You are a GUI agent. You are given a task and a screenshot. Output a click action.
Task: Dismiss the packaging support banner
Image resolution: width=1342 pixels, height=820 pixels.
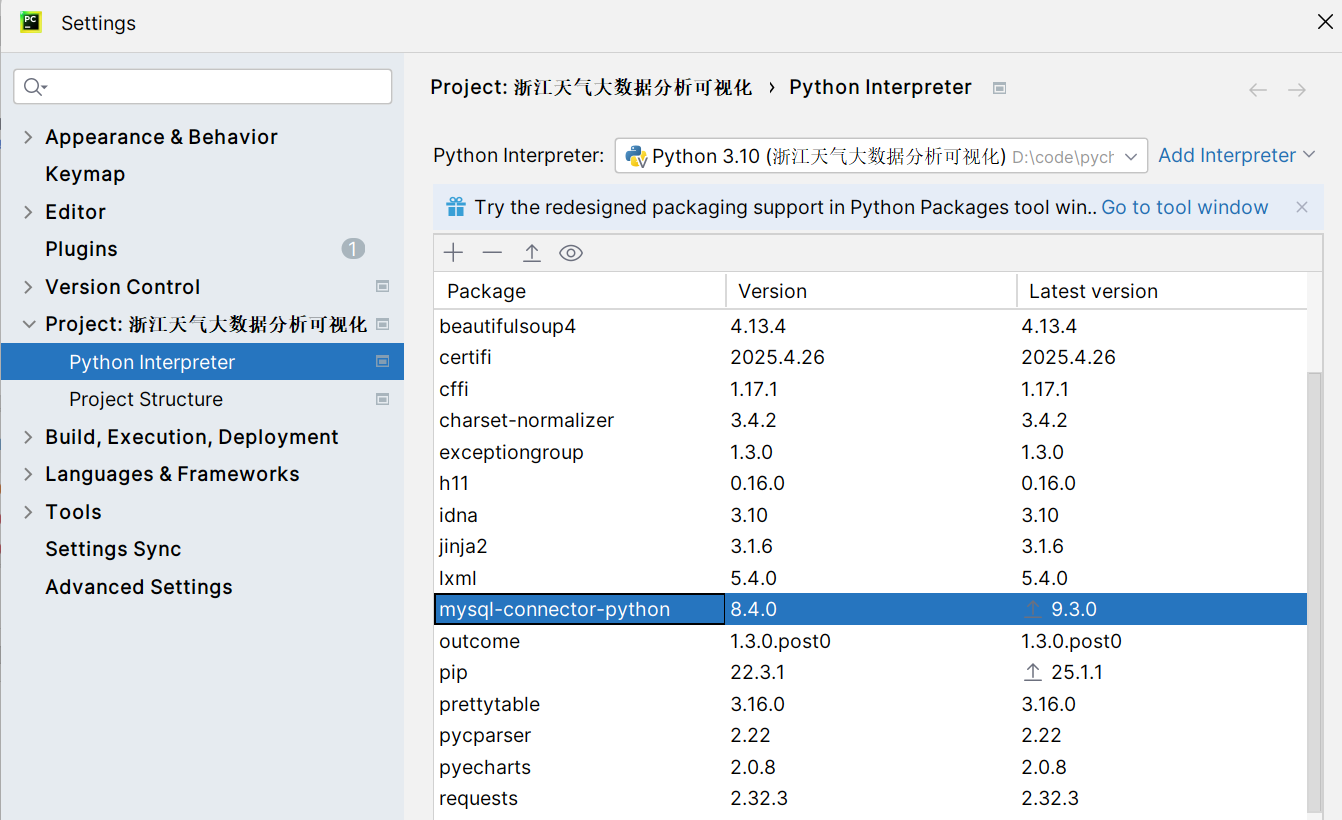point(1301,207)
